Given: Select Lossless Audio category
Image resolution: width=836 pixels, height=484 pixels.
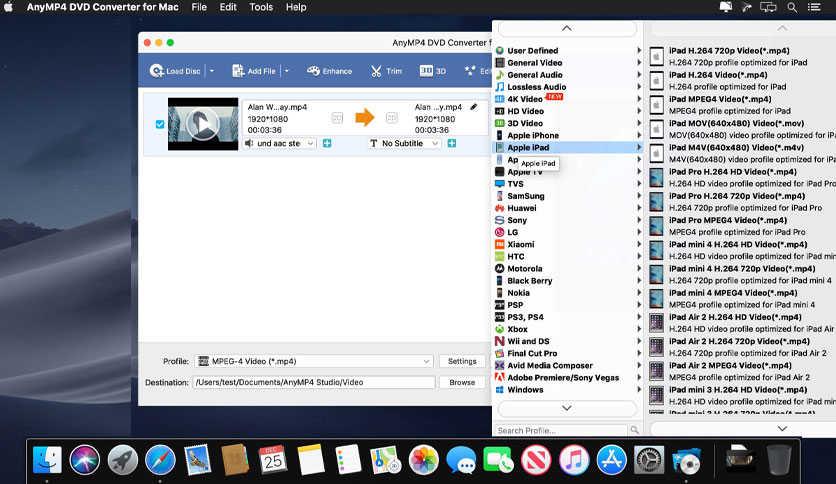Looking at the screenshot, I should [568, 87].
